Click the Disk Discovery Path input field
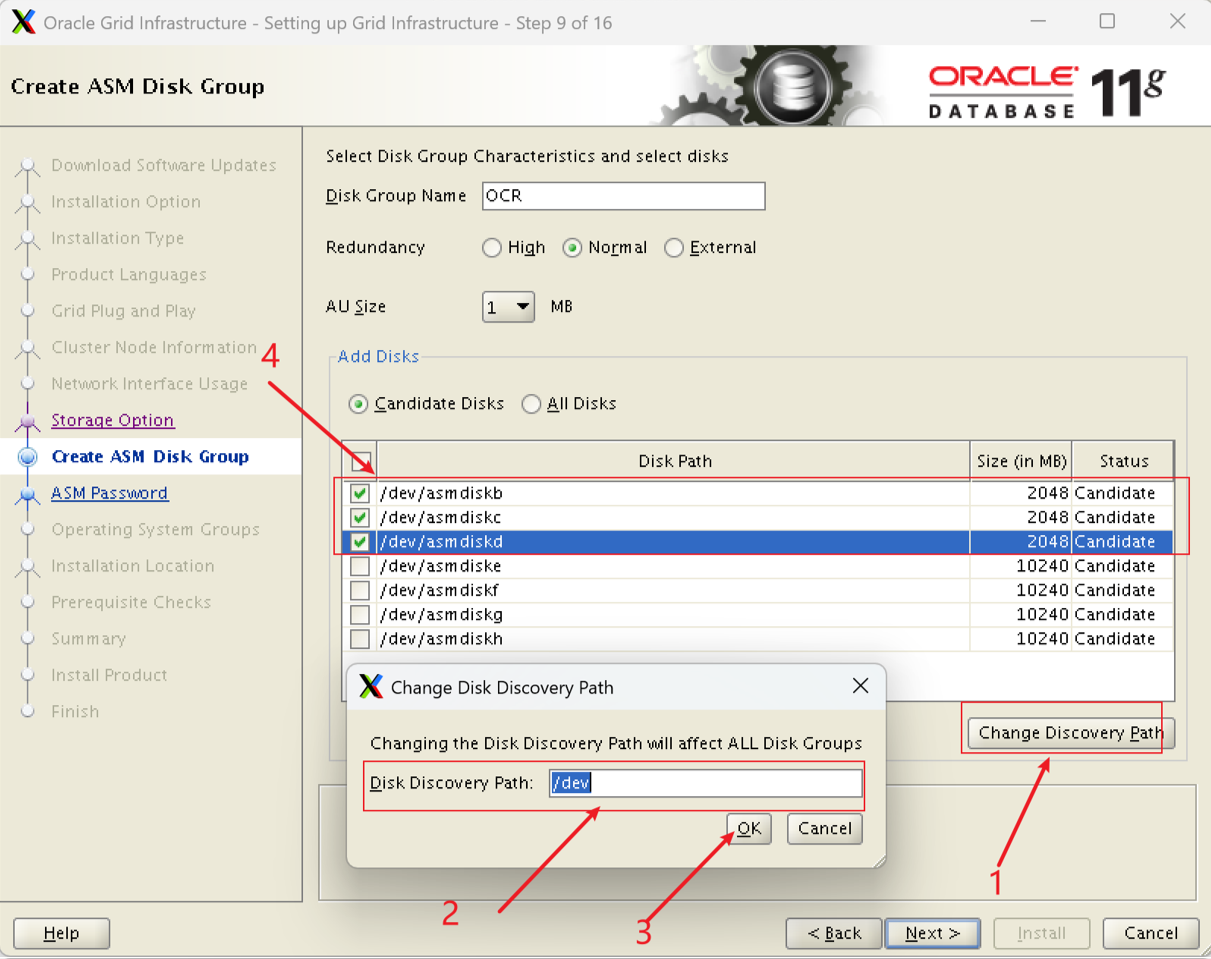The height and width of the screenshot is (959, 1211). pos(705,783)
